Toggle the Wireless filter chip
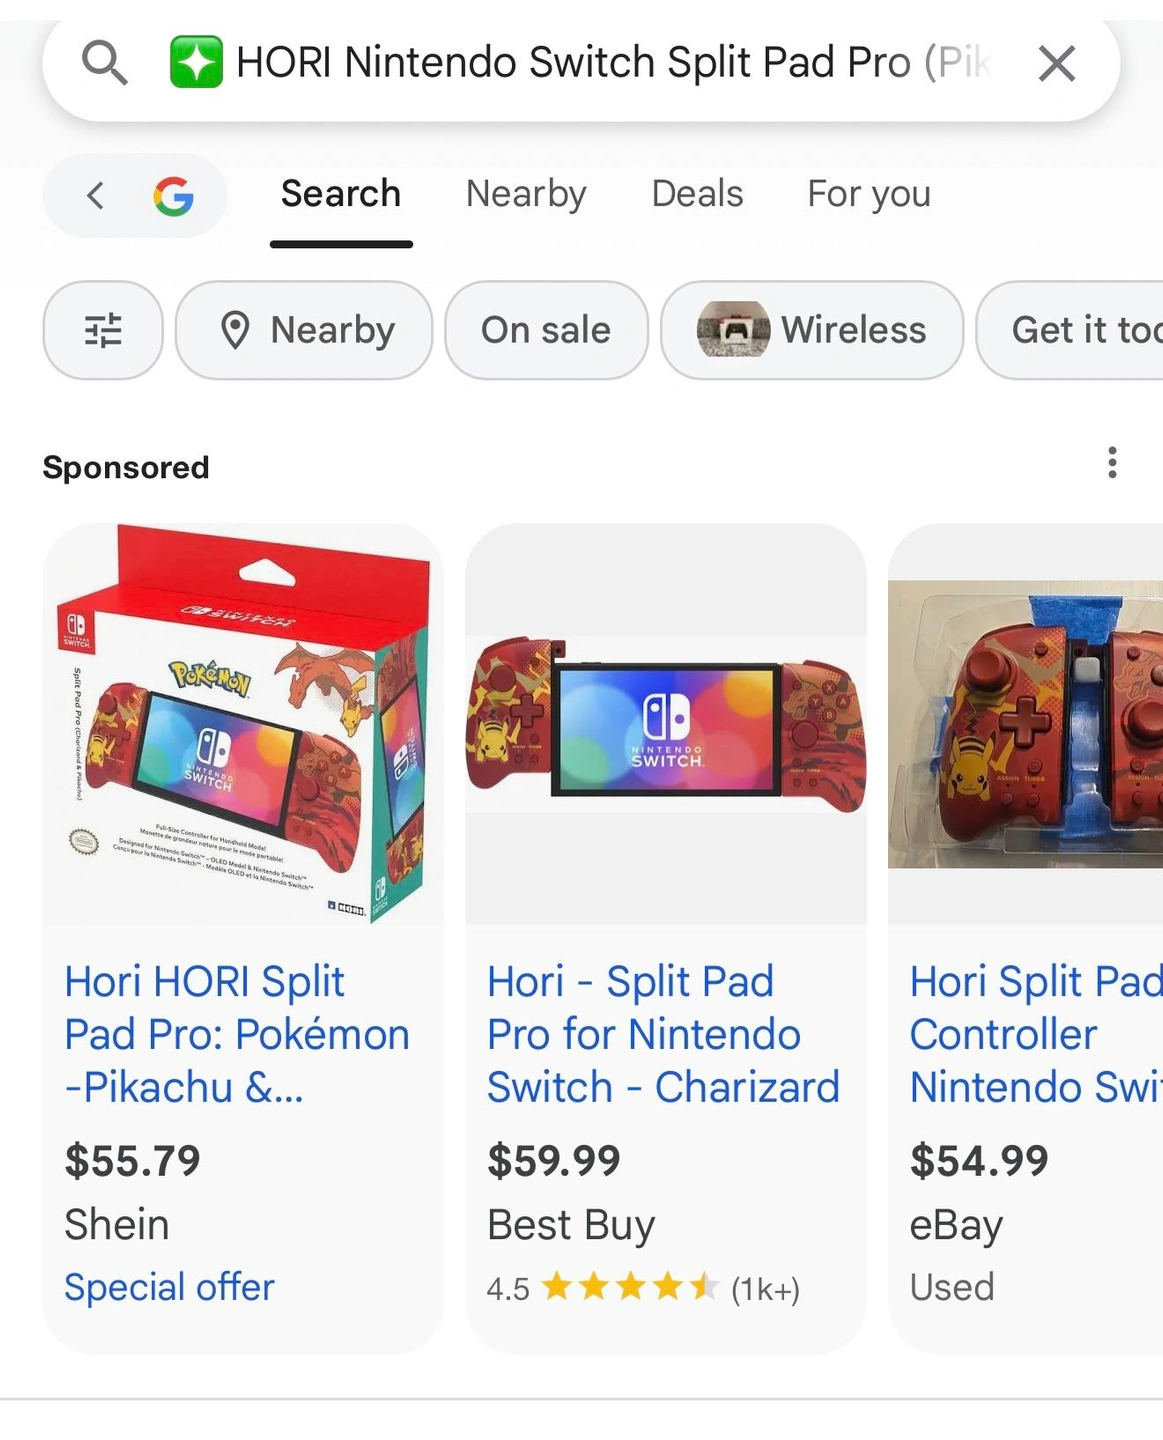Viewport: 1163px width, 1440px height. pos(811,330)
